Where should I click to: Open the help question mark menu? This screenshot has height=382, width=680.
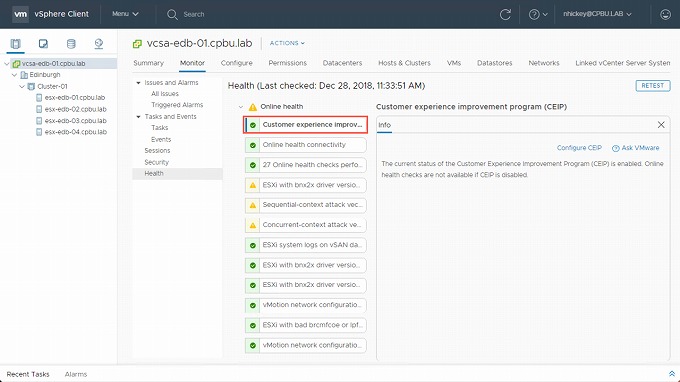(538, 14)
